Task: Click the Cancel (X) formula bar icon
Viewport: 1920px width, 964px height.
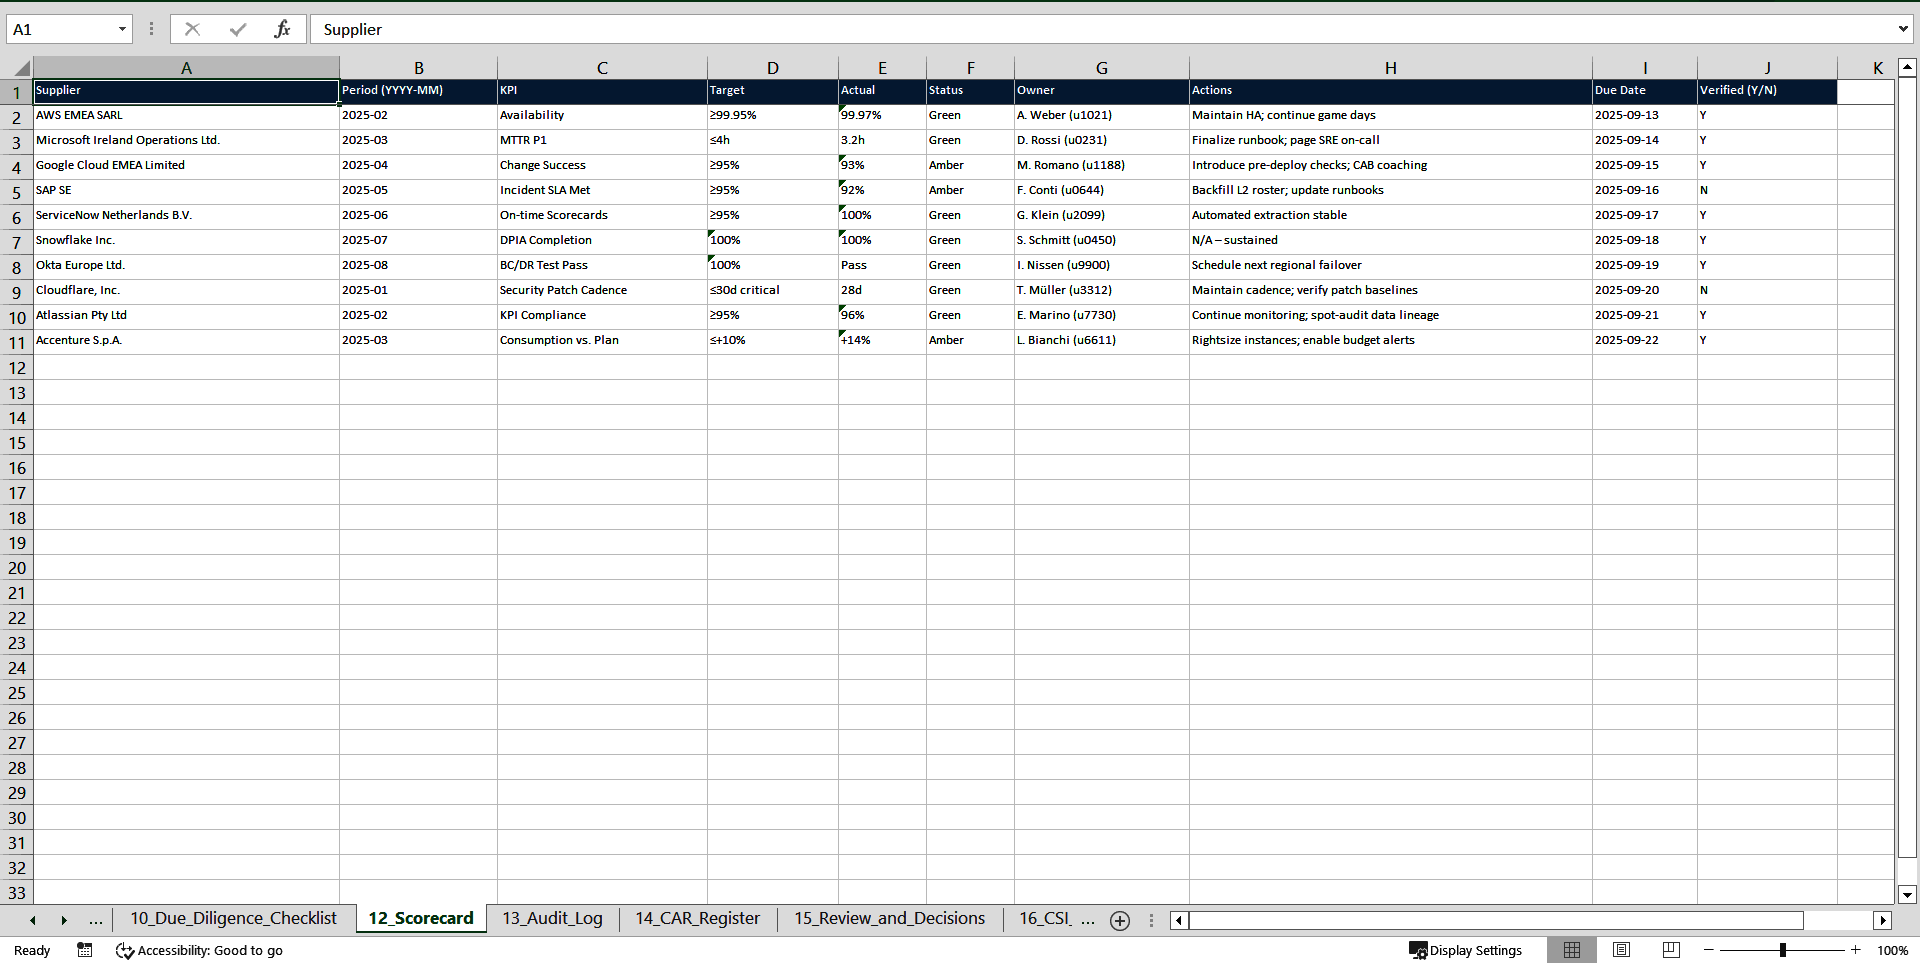Action: pos(192,29)
